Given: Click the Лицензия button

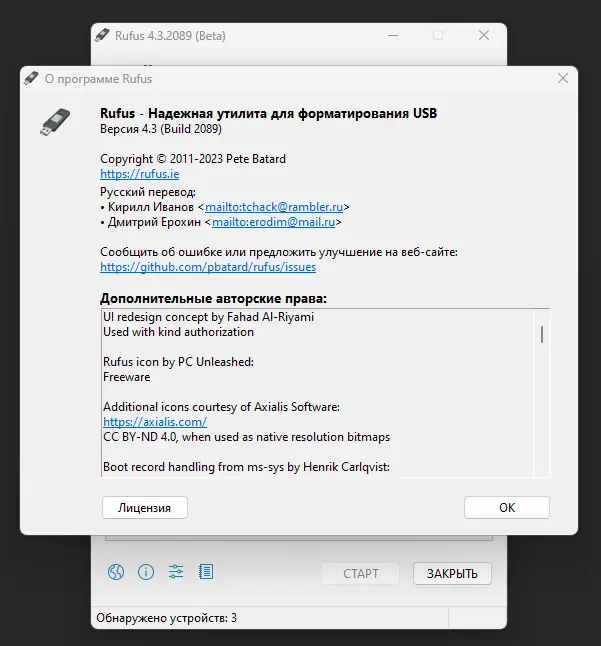Looking at the screenshot, I should (145, 508).
